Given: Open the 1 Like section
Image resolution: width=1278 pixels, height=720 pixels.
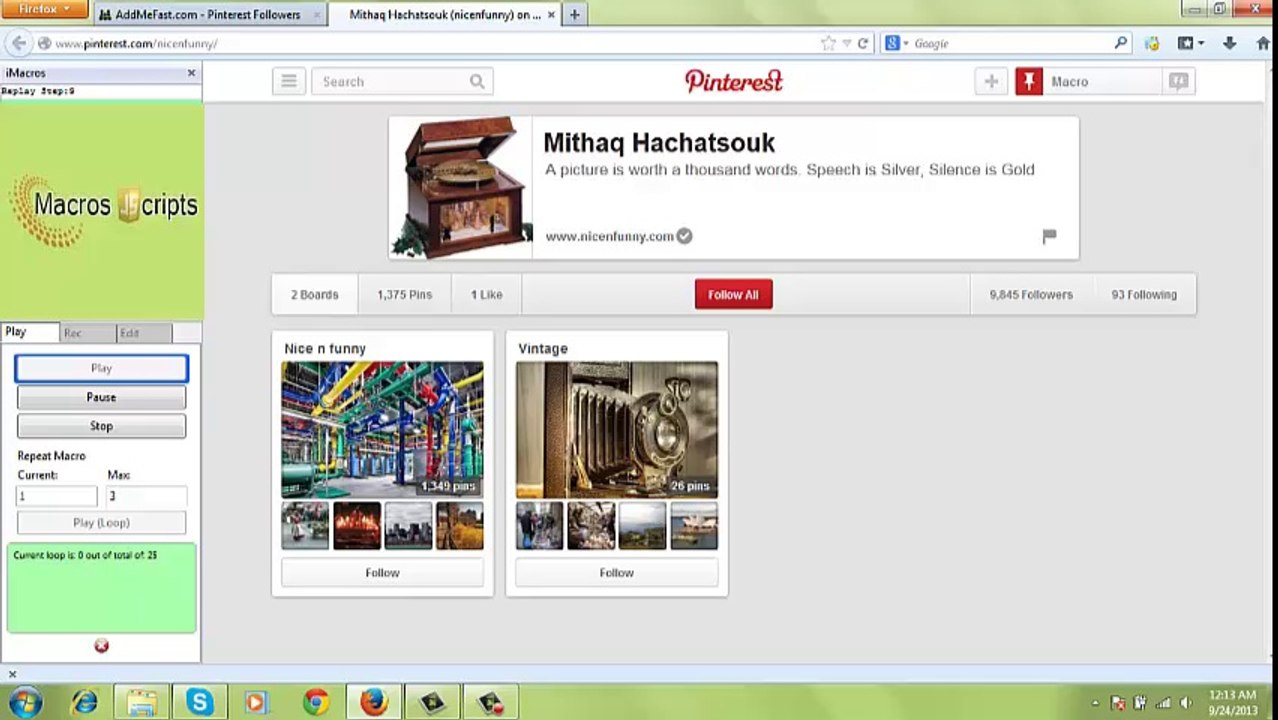Looking at the screenshot, I should pyautogui.click(x=487, y=295).
